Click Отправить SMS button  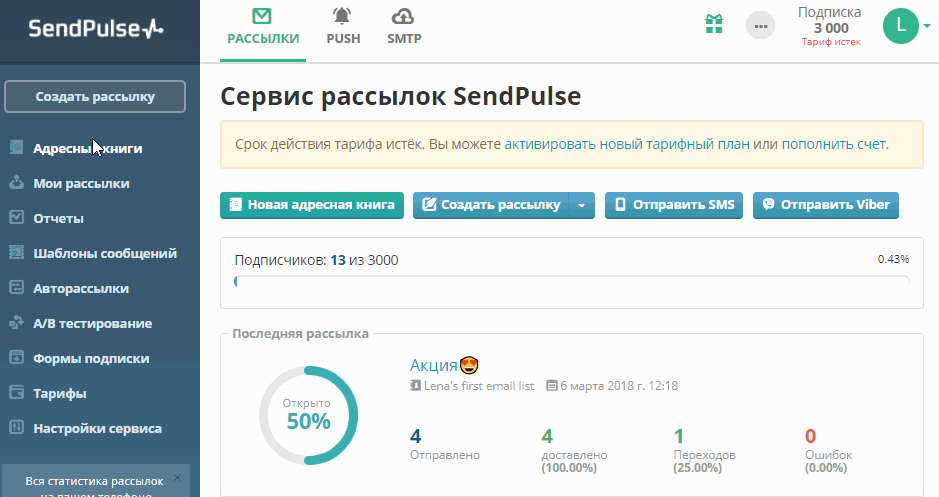[x=674, y=205]
